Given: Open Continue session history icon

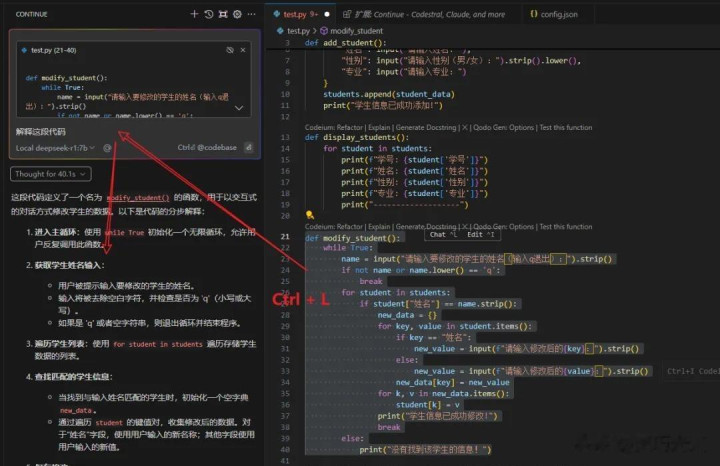Looking at the screenshot, I should pyautogui.click(x=208, y=14).
